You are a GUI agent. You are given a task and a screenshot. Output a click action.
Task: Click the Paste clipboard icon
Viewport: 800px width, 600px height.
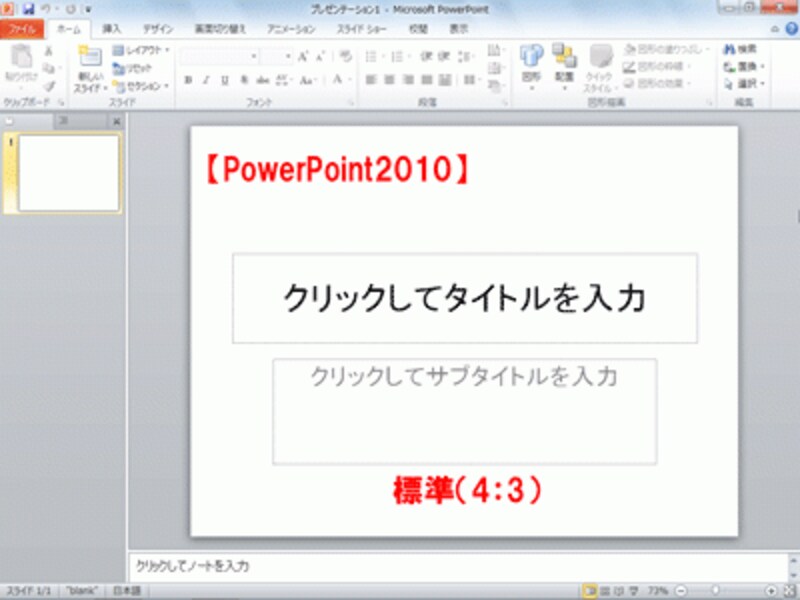(x=21, y=56)
